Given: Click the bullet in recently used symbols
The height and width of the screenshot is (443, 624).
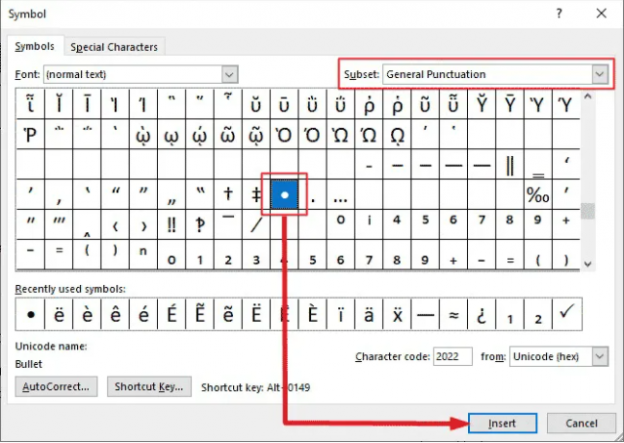Looking at the screenshot, I should 33,315.
